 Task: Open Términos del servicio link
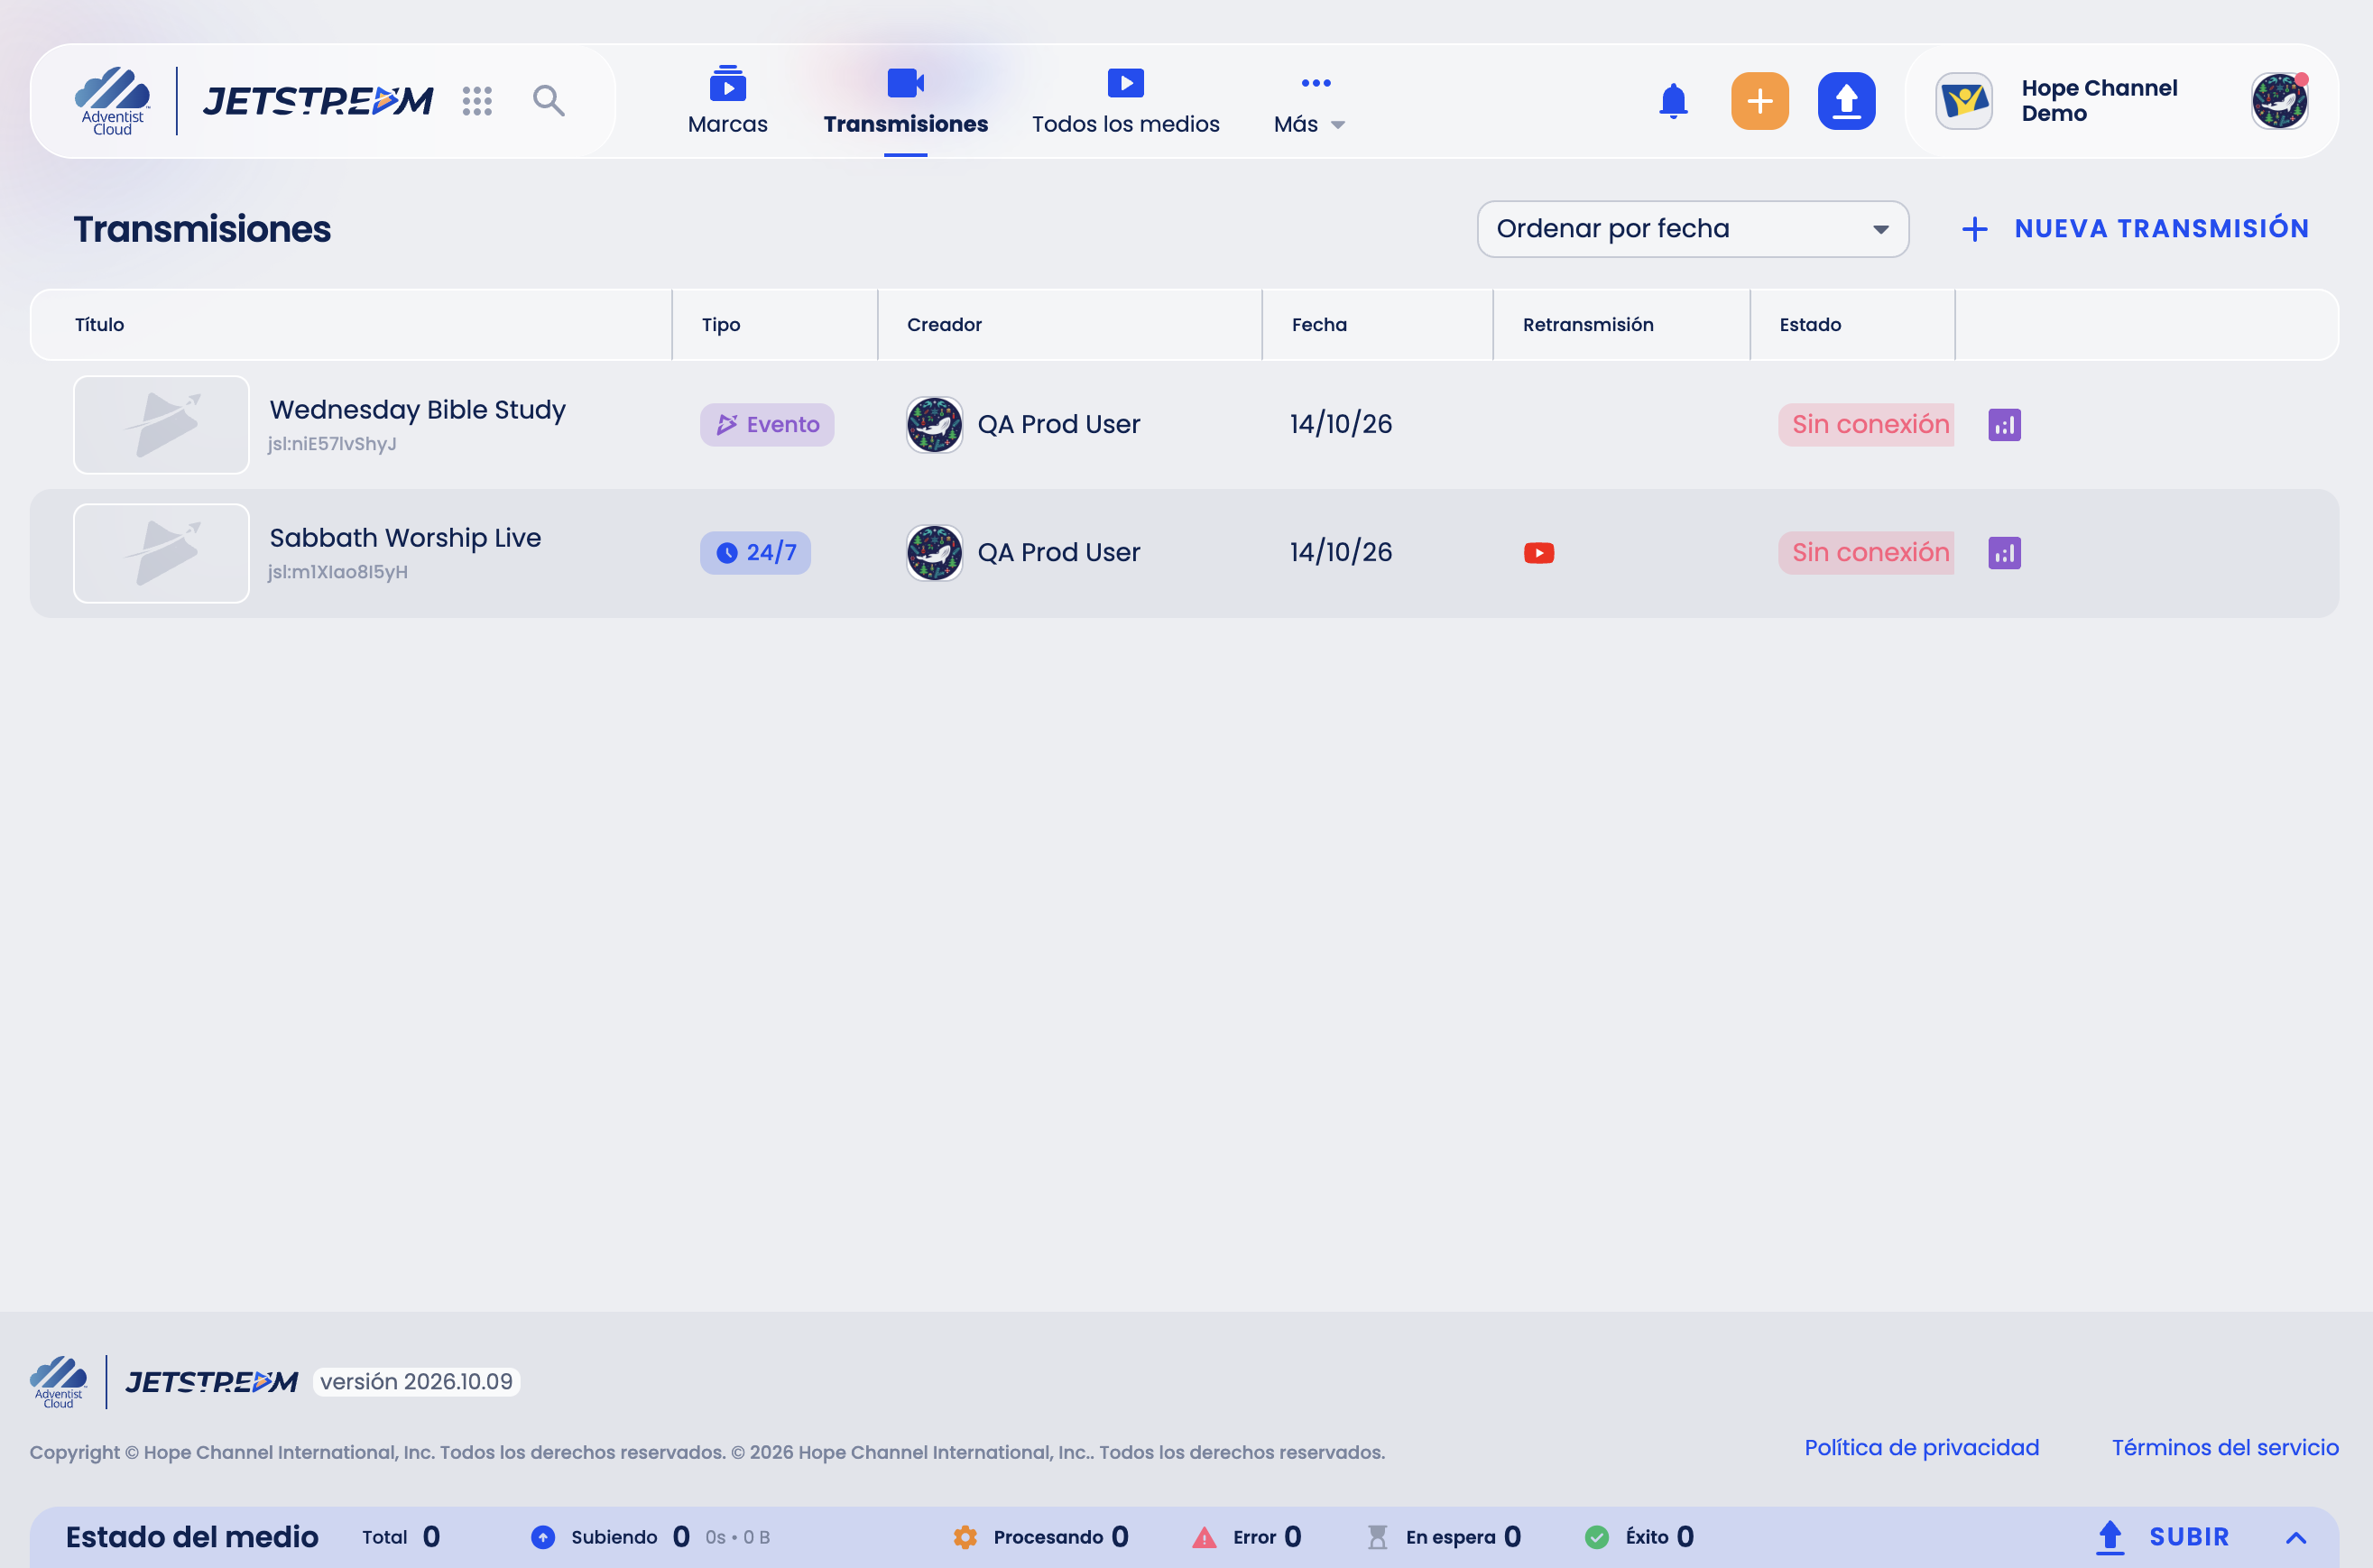2224,1447
